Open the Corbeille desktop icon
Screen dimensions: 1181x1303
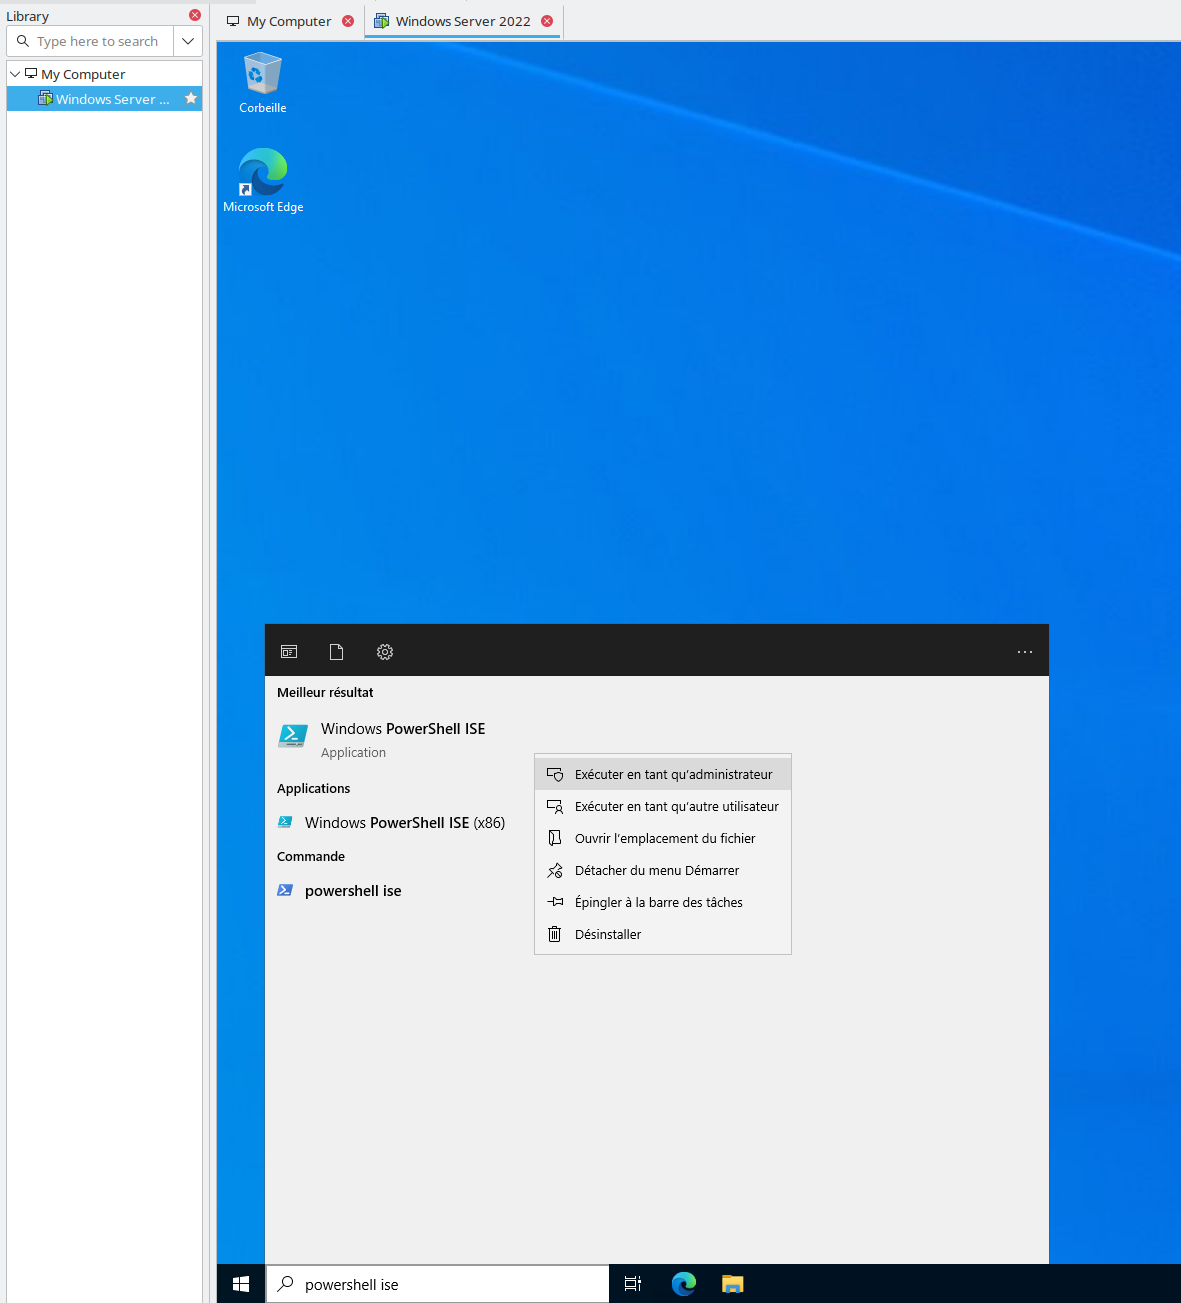point(261,75)
